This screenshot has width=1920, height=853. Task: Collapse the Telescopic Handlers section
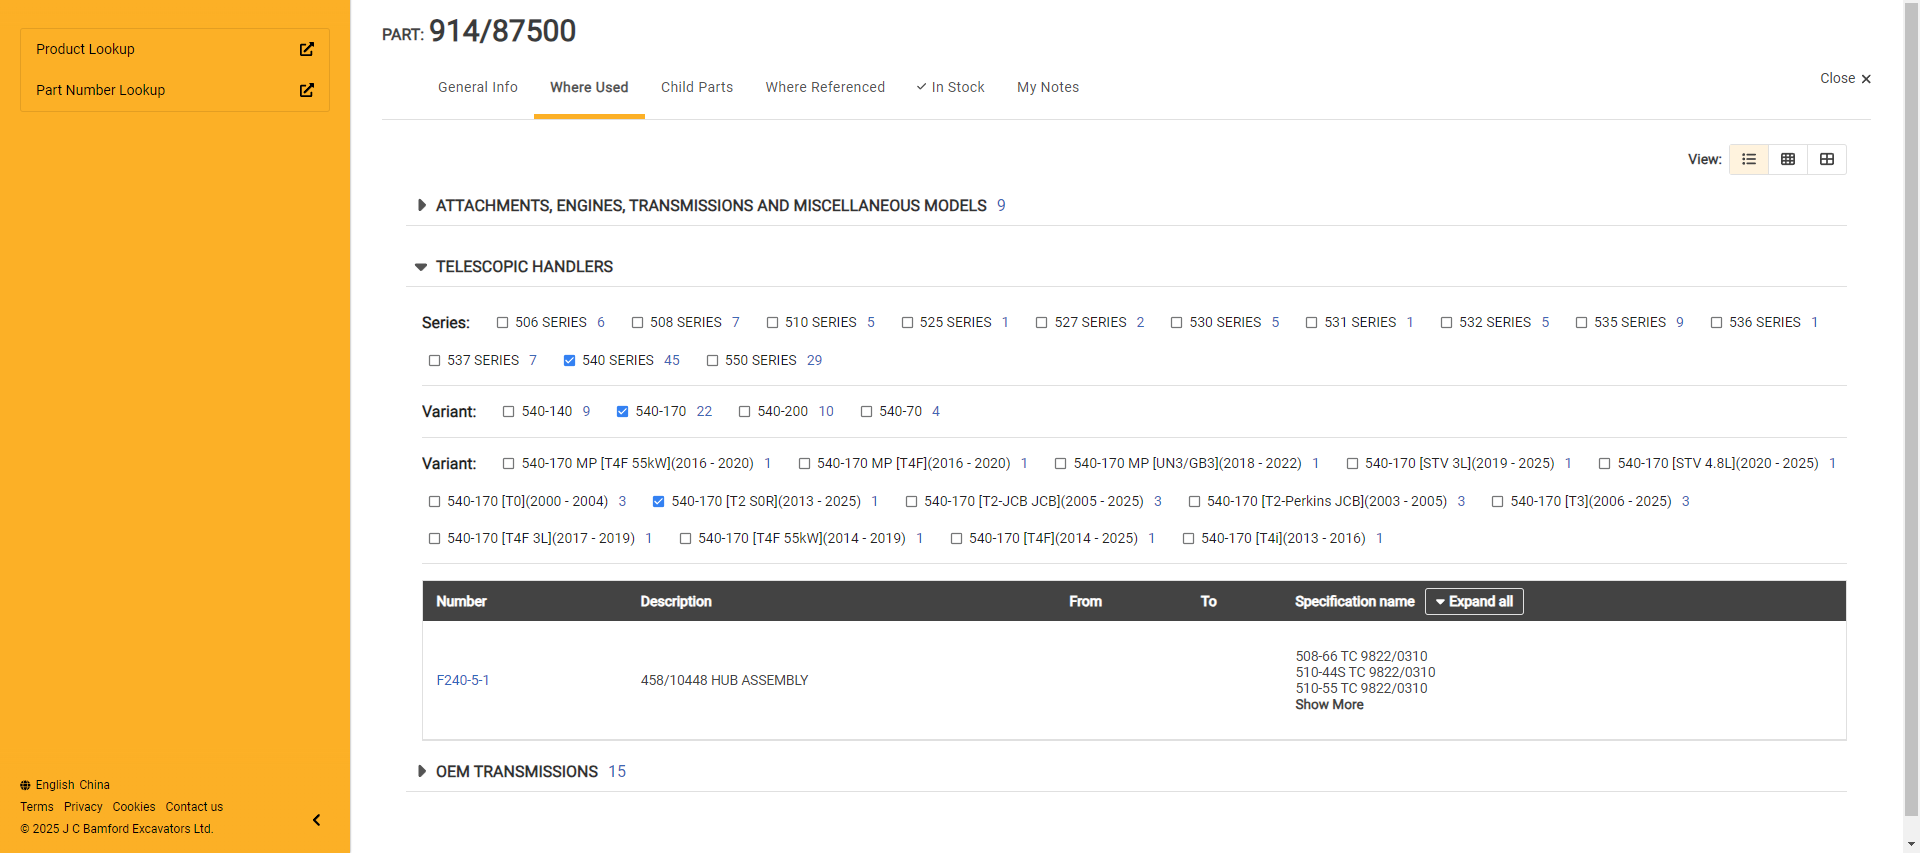421,267
